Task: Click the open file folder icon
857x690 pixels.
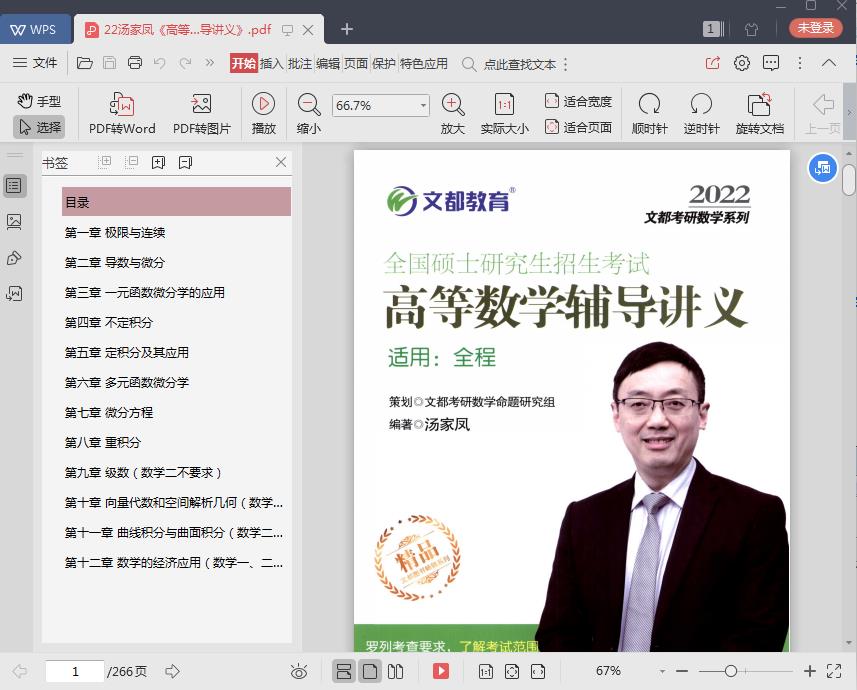Action: tap(84, 63)
